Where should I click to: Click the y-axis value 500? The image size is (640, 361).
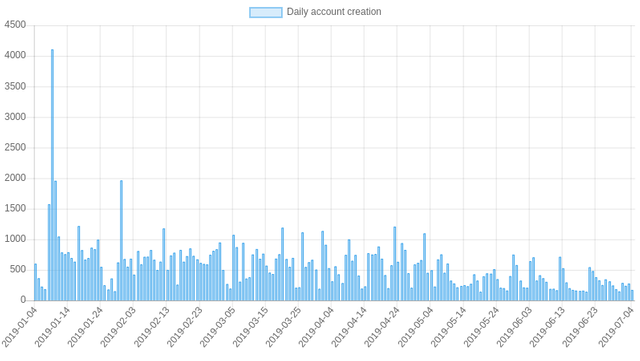(18, 270)
